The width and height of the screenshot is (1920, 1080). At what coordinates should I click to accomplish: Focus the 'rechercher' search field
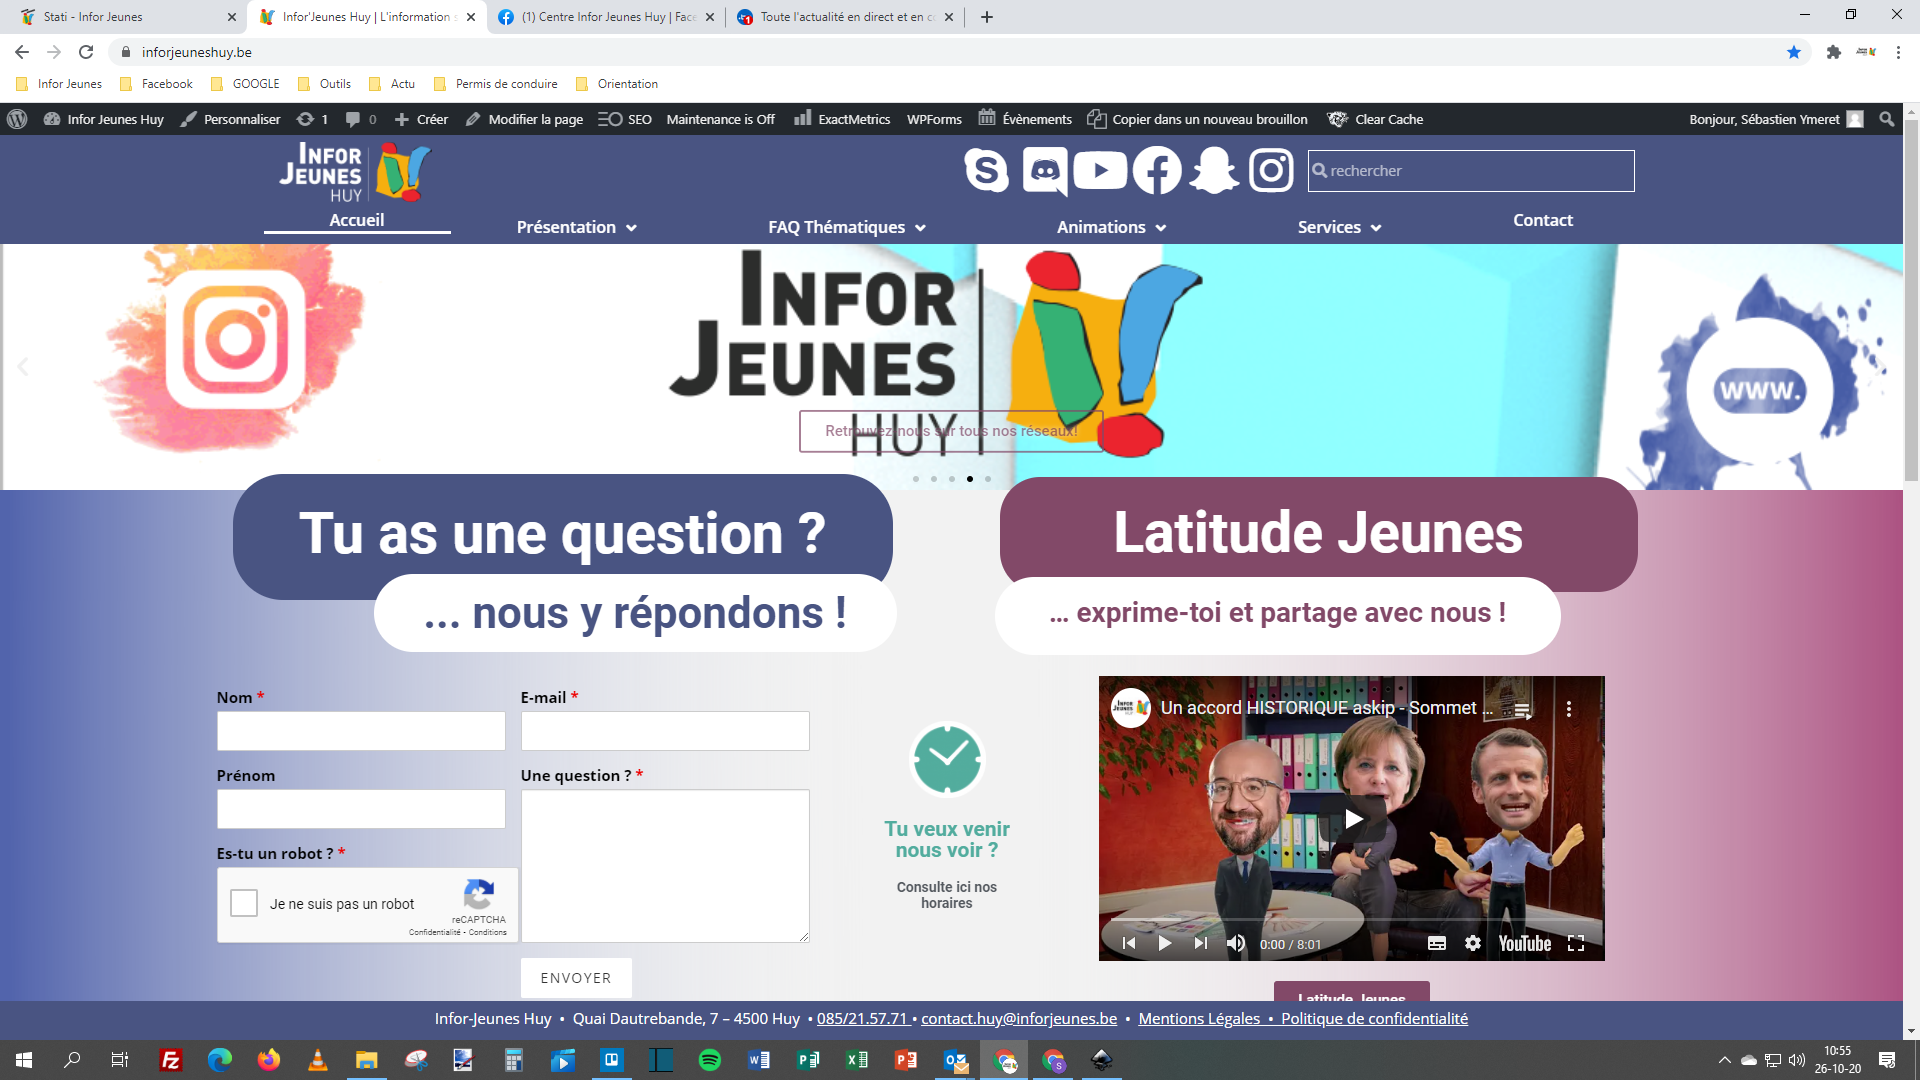click(x=1471, y=171)
